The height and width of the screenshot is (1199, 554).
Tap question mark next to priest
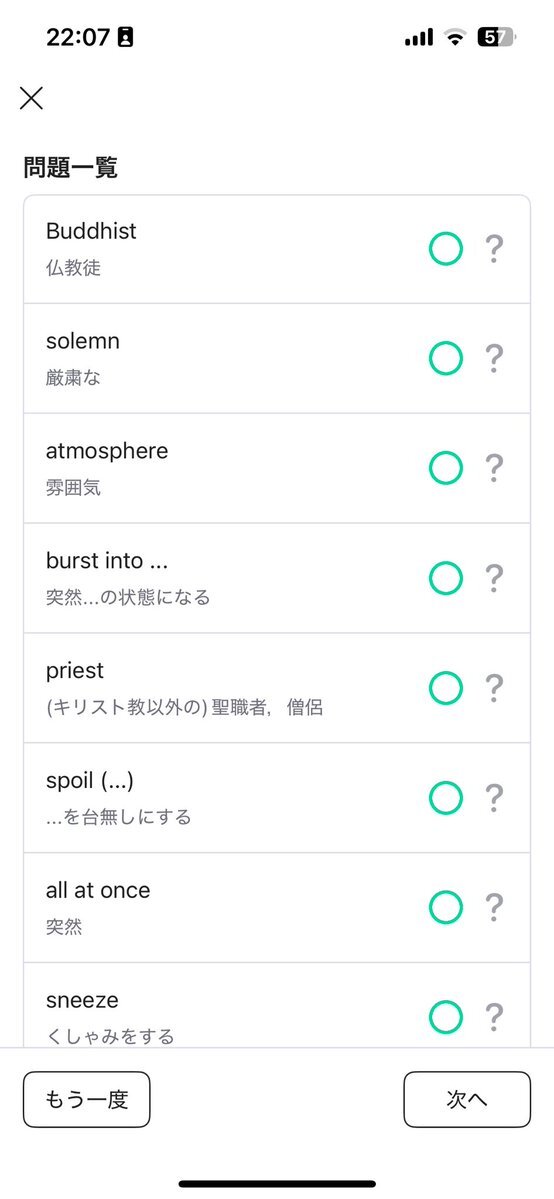click(495, 688)
